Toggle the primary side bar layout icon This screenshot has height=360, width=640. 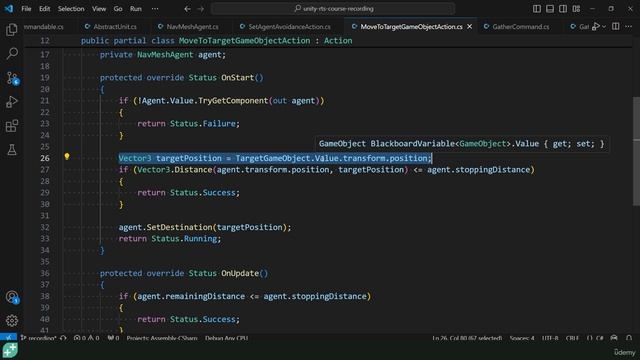[x=537, y=9]
